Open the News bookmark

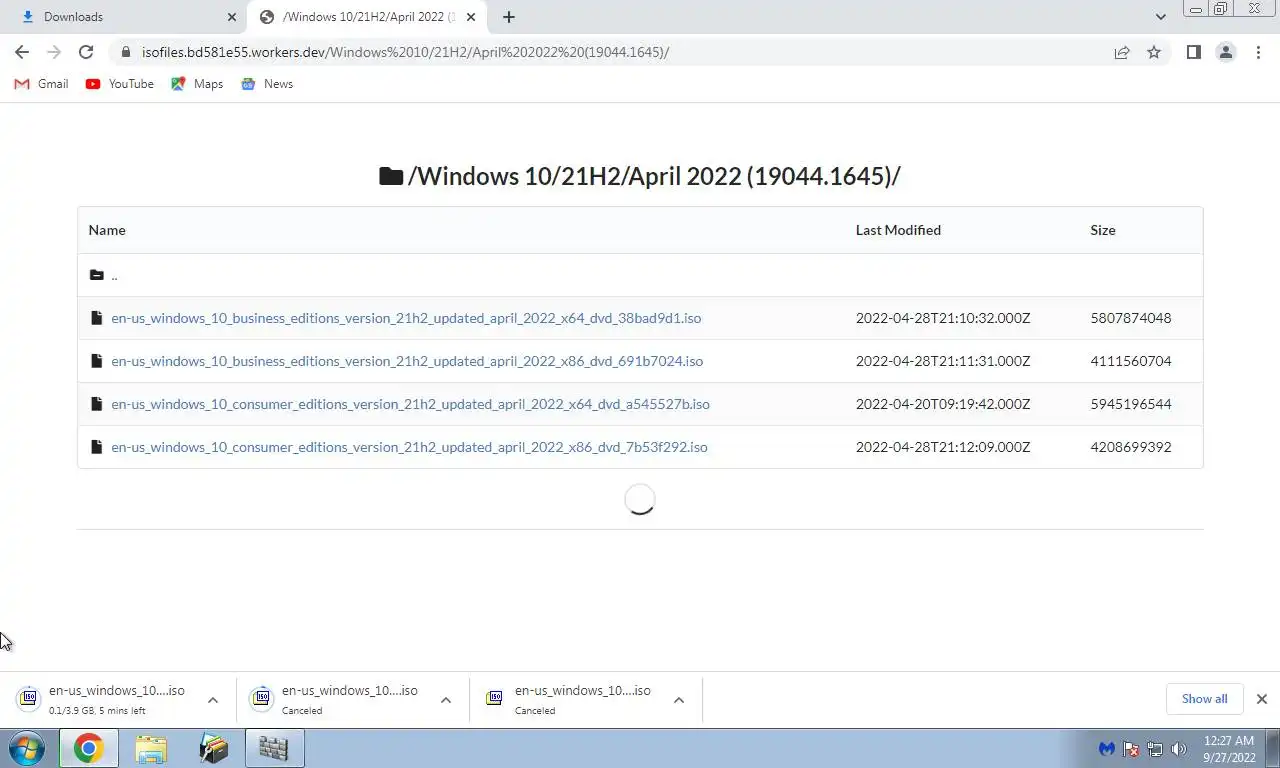tap(267, 84)
